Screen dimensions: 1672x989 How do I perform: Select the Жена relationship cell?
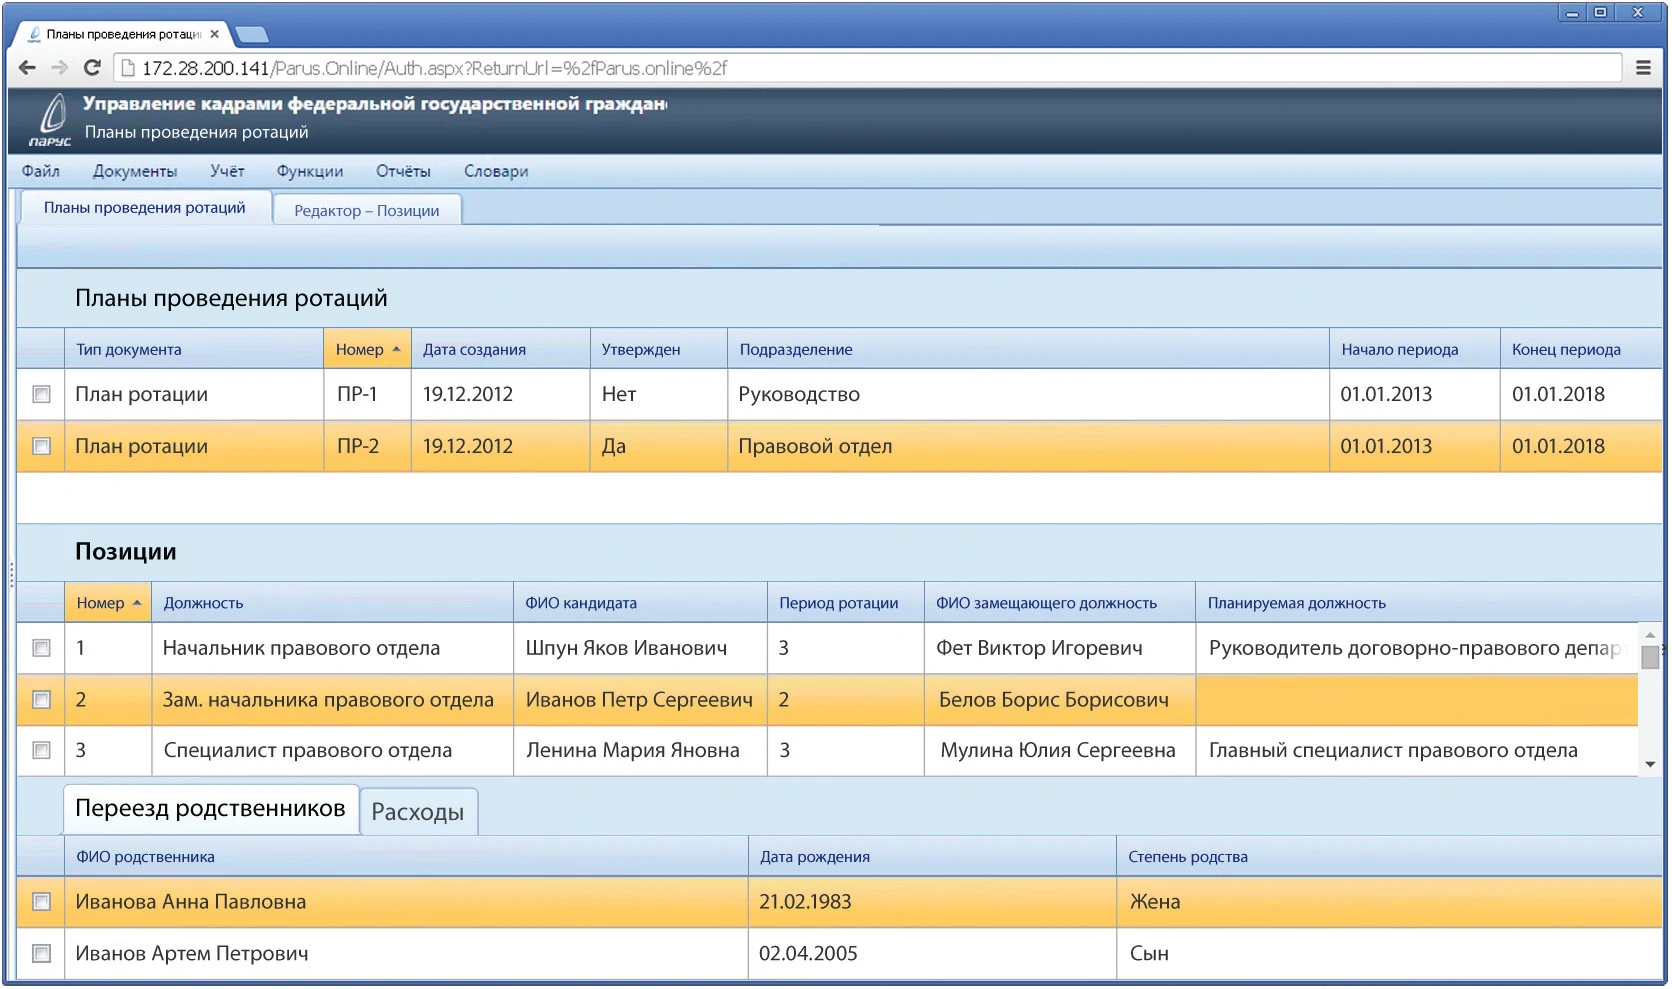pyautogui.click(x=1390, y=902)
